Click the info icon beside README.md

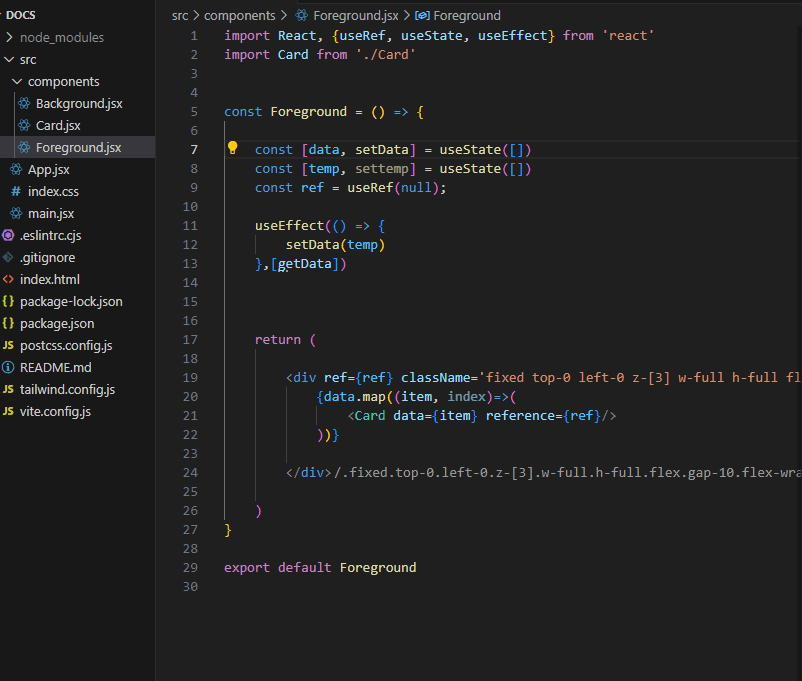tap(9, 368)
